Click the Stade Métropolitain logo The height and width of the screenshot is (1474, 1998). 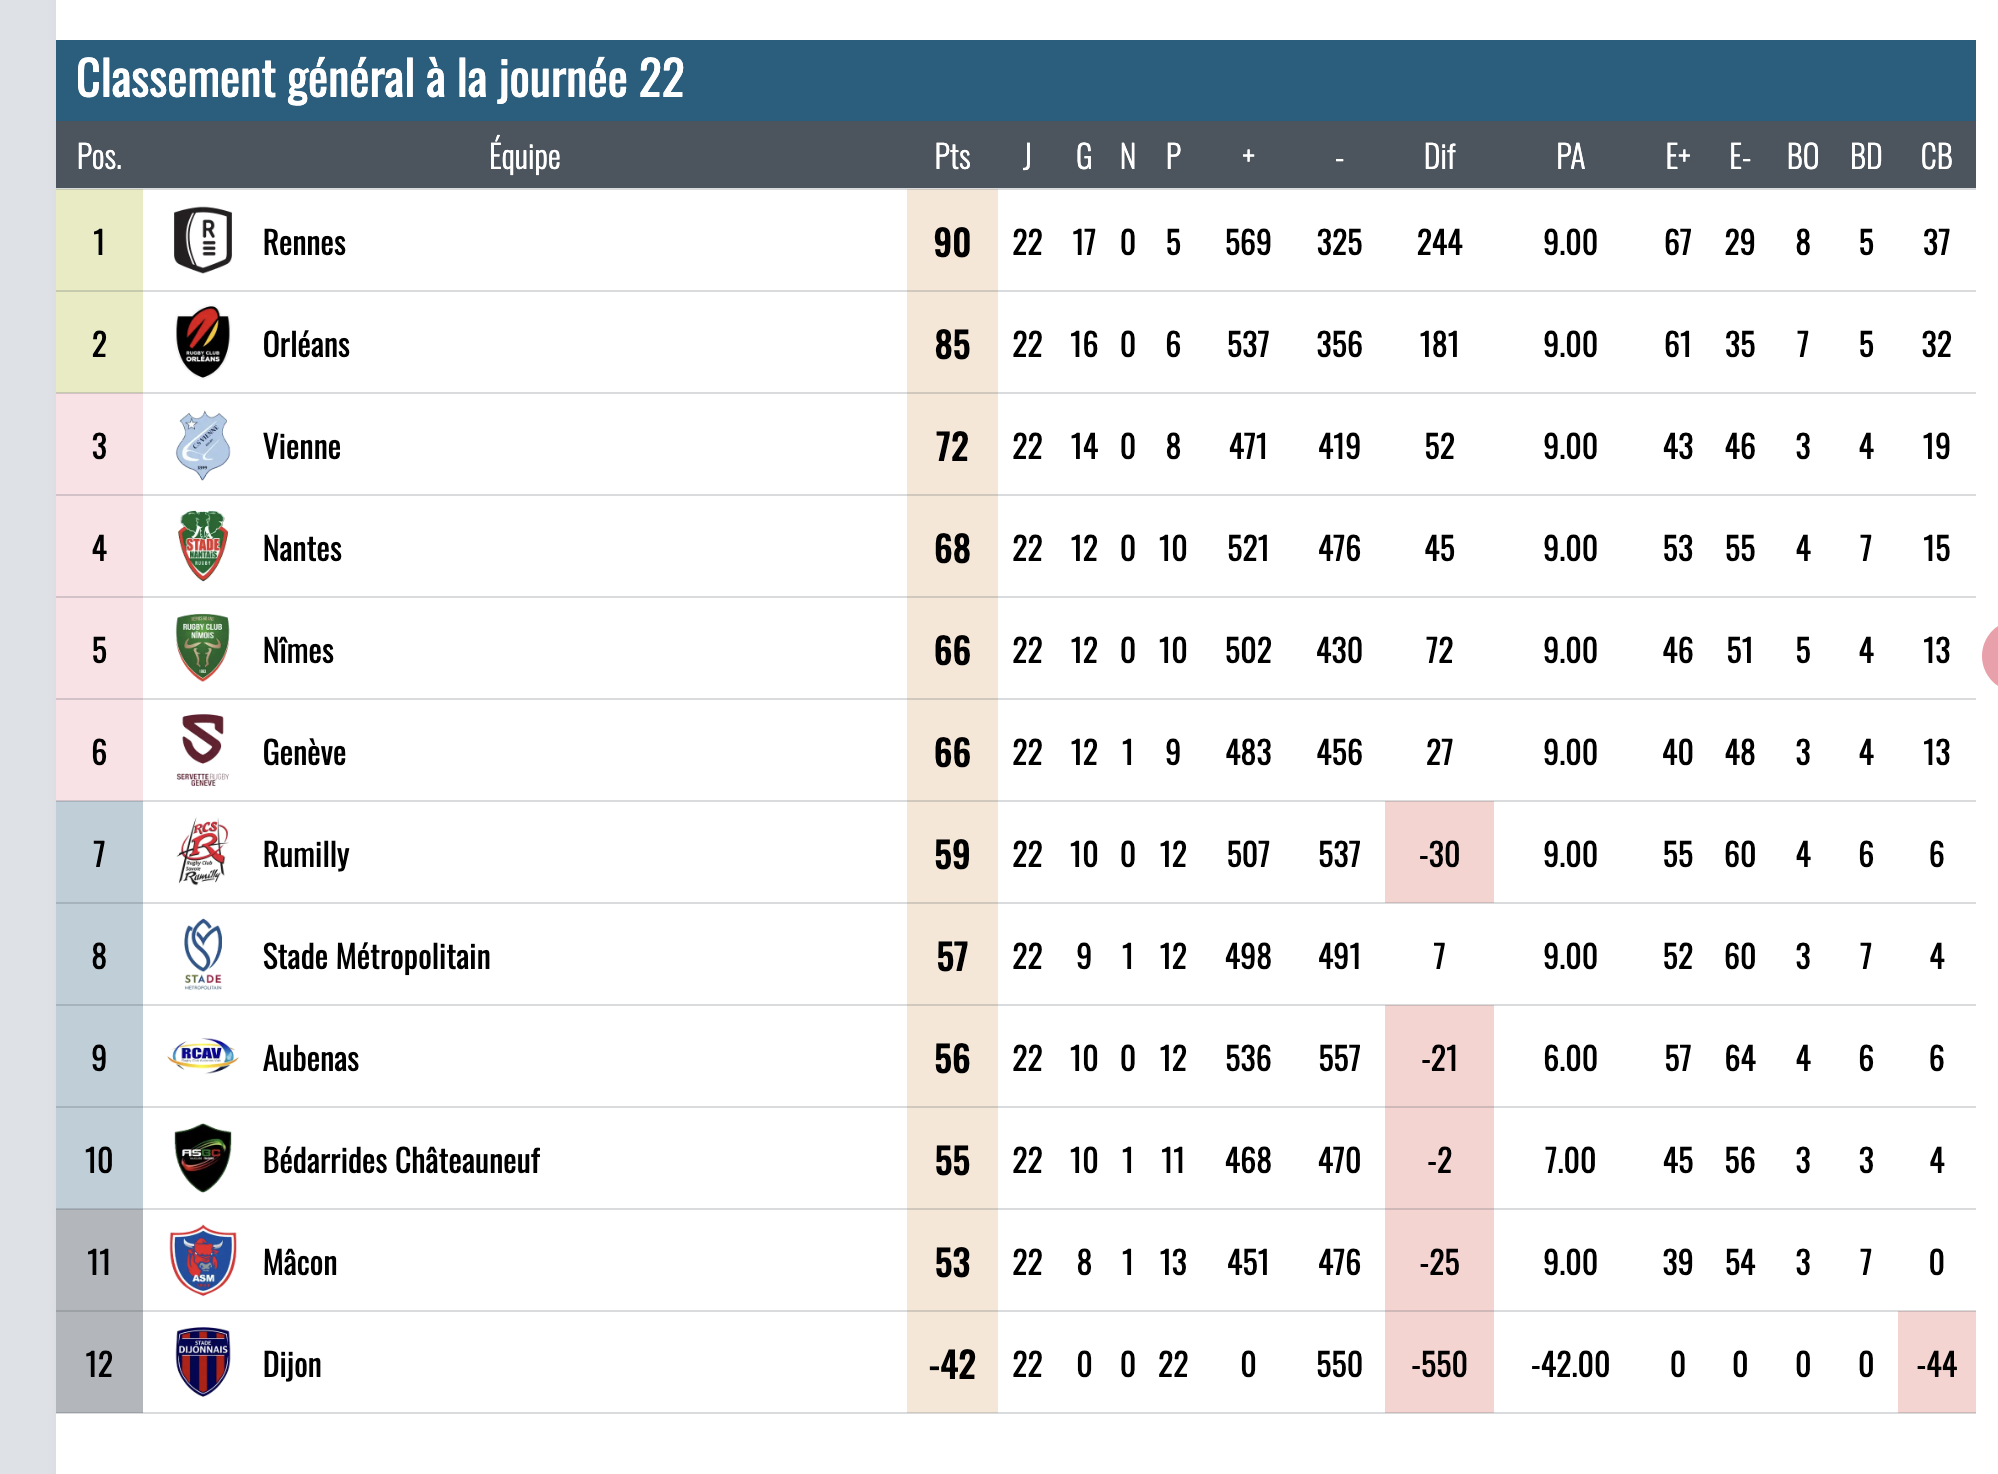click(203, 955)
